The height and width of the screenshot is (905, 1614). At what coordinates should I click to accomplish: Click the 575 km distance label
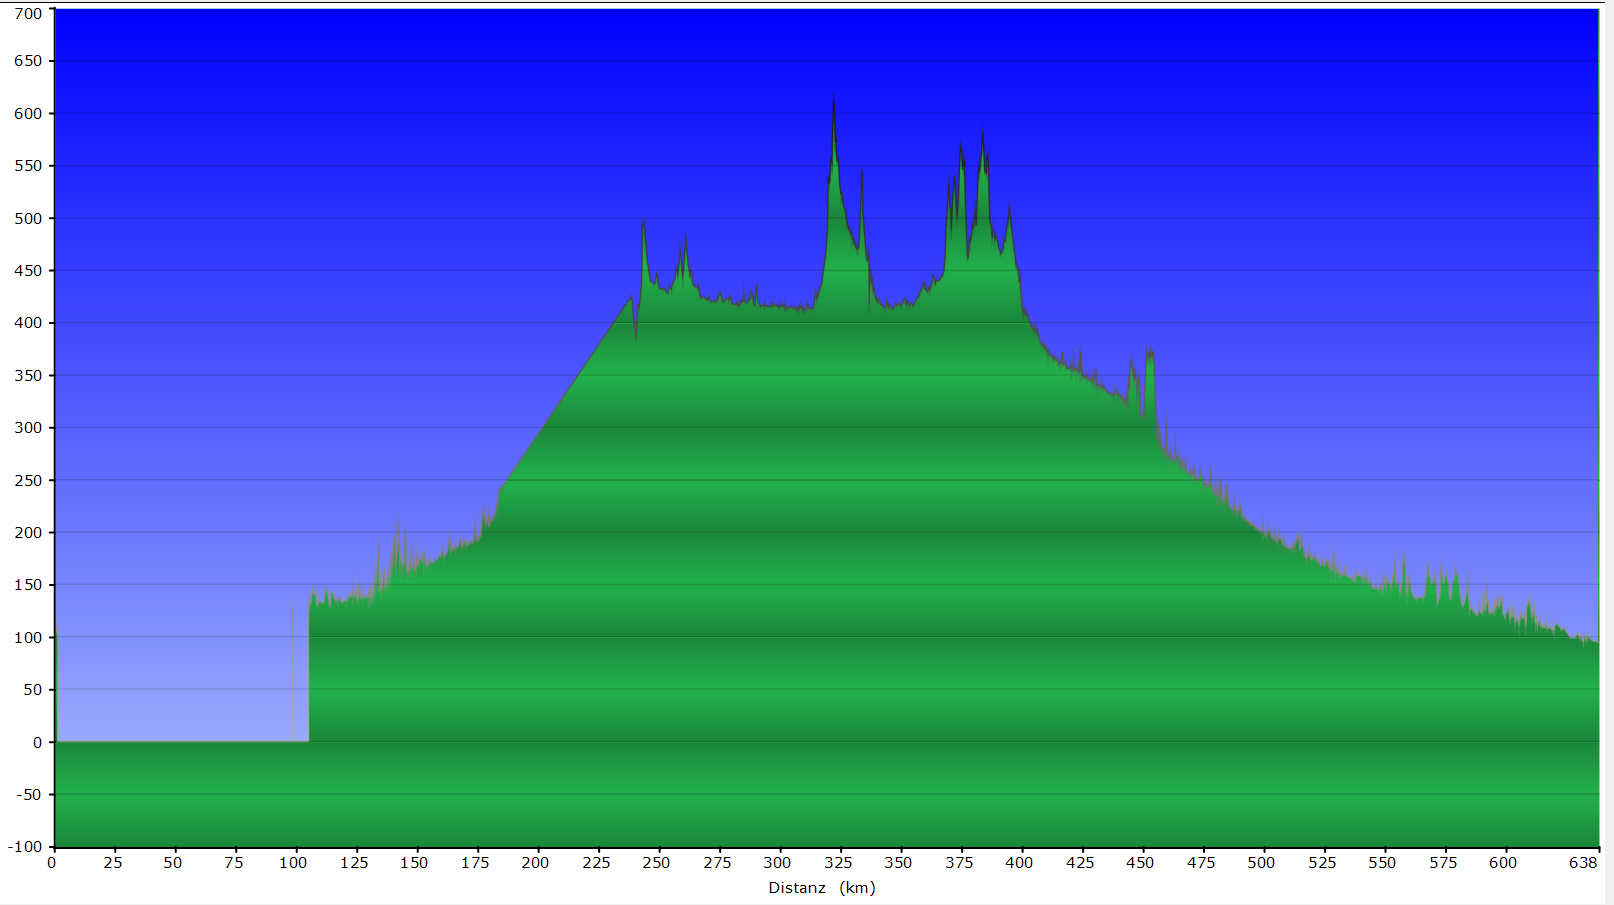(1443, 863)
